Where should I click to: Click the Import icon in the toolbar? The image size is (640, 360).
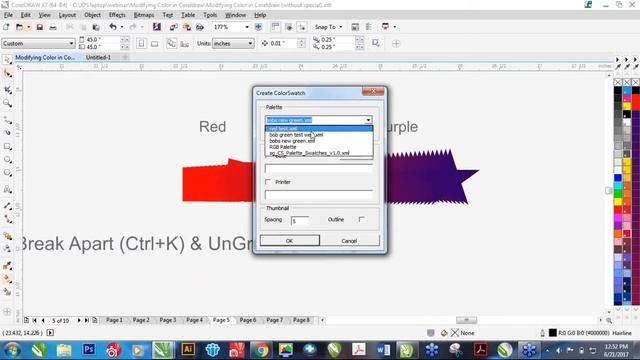(x=173, y=27)
